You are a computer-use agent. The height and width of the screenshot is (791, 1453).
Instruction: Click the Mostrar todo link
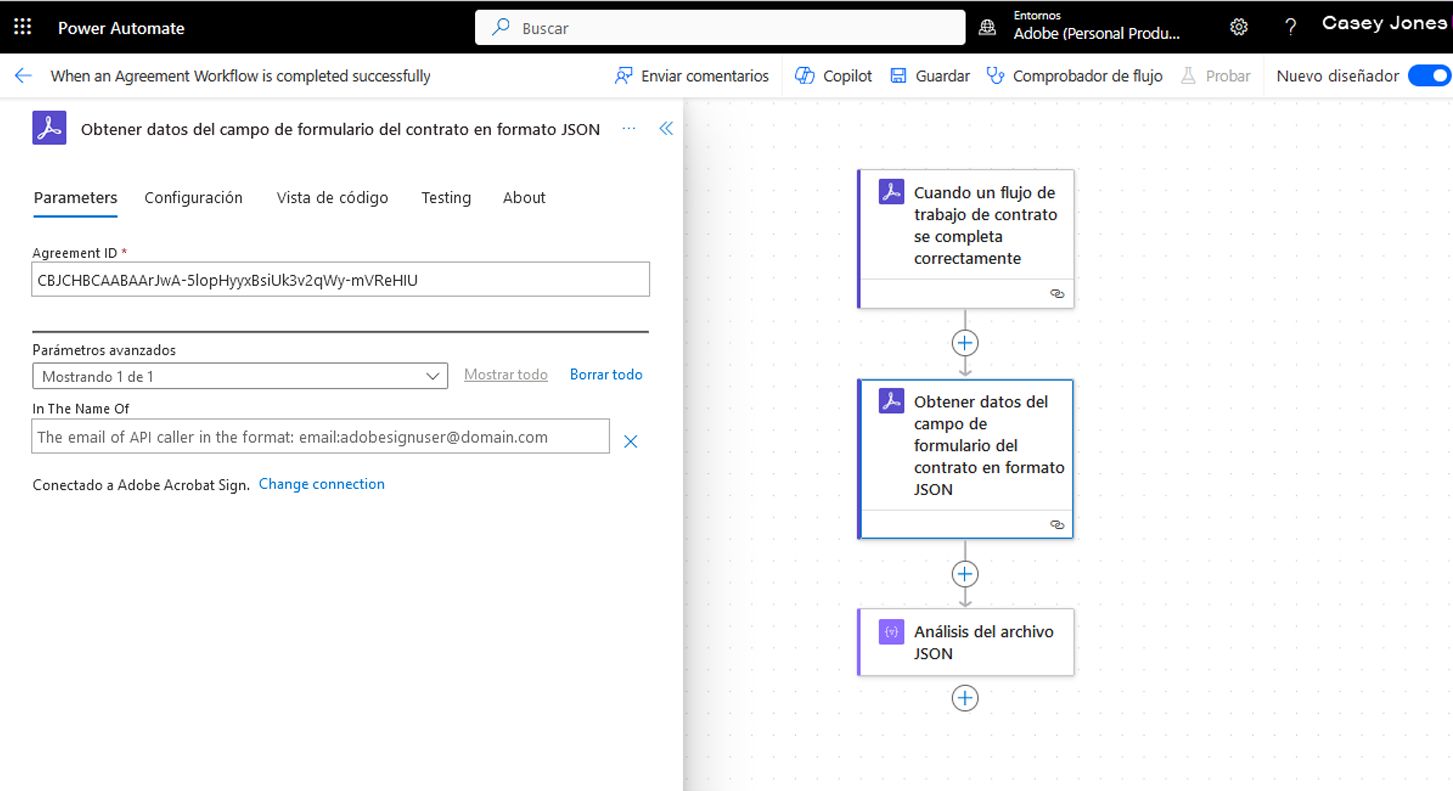point(506,374)
